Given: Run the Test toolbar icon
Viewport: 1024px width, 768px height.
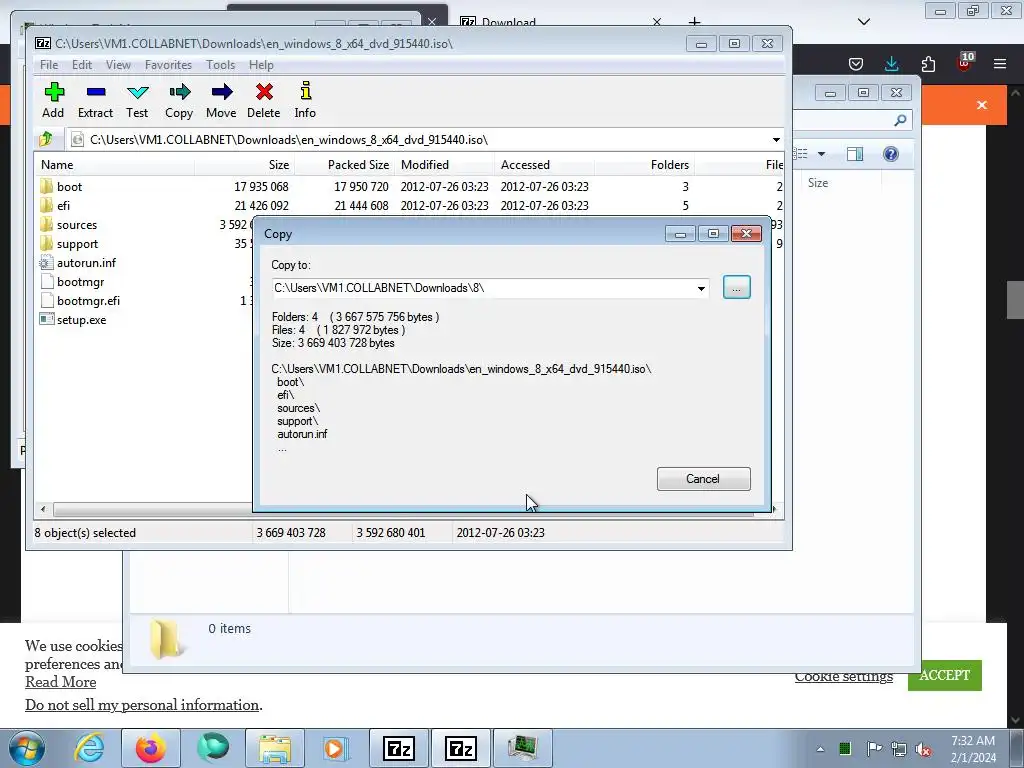Looking at the screenshot, I should (x=137, y=92).
